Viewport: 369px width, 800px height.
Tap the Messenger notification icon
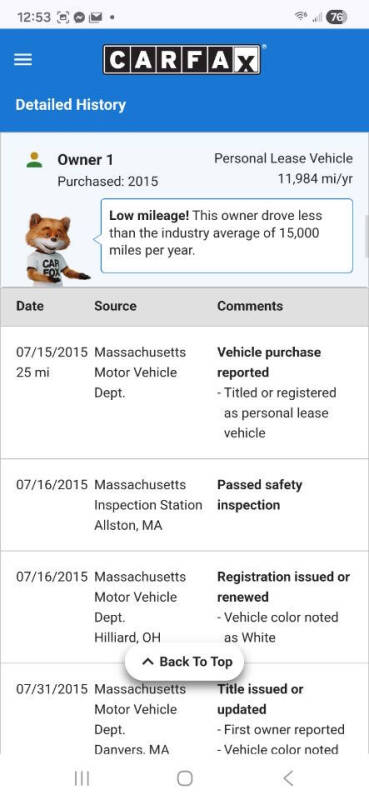pyautogui.click(x=79, y=17)
